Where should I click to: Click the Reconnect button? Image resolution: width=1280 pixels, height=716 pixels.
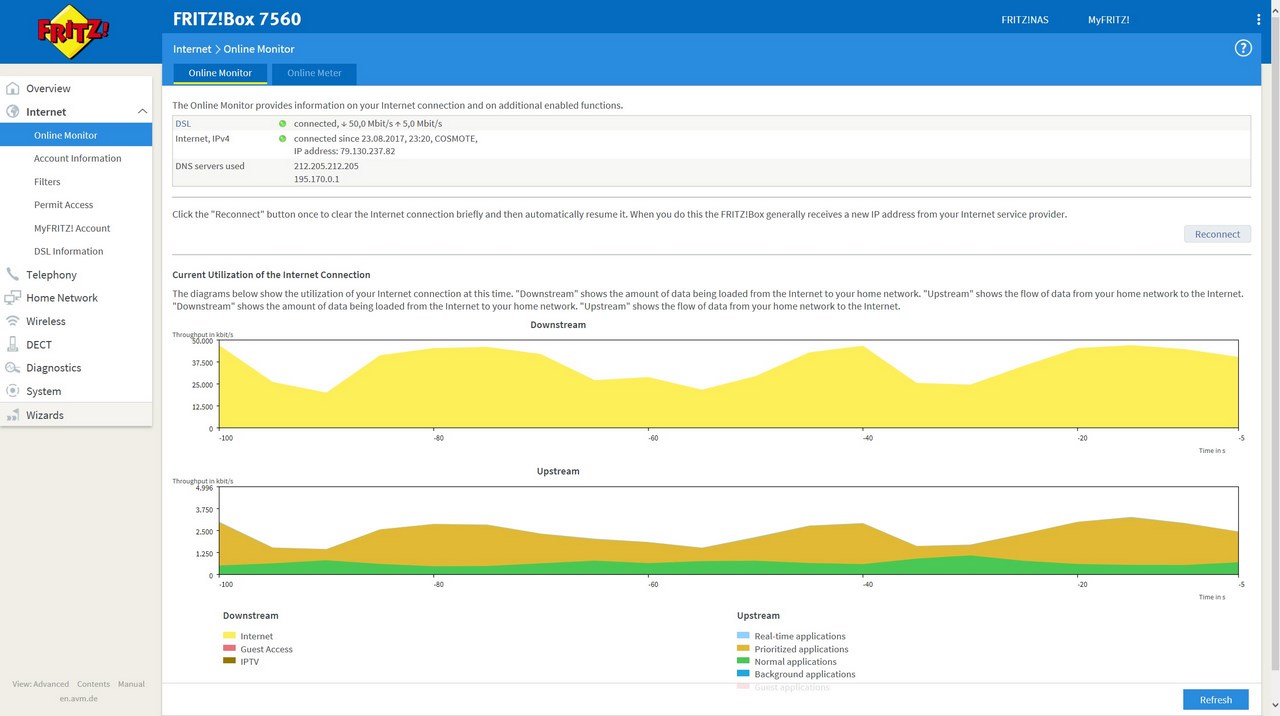[1217, 234]
